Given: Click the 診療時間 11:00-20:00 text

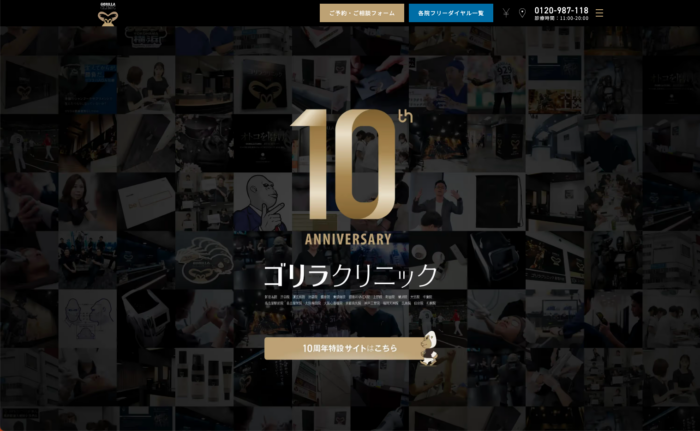Looking at the screenshot, I should point(561,18).
